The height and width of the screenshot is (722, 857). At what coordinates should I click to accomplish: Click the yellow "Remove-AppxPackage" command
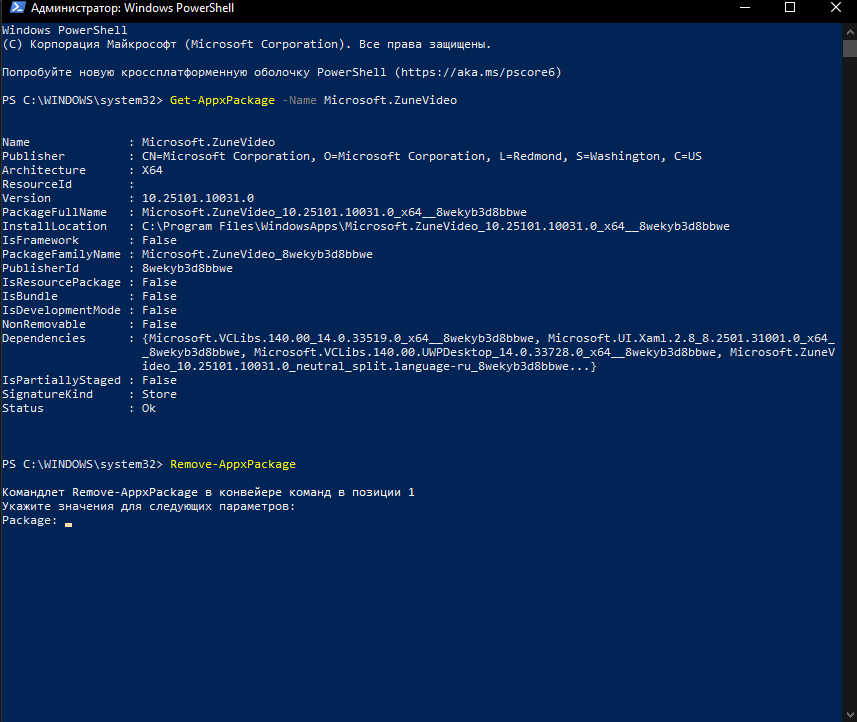pyautogui.click(x=233, y=464)
